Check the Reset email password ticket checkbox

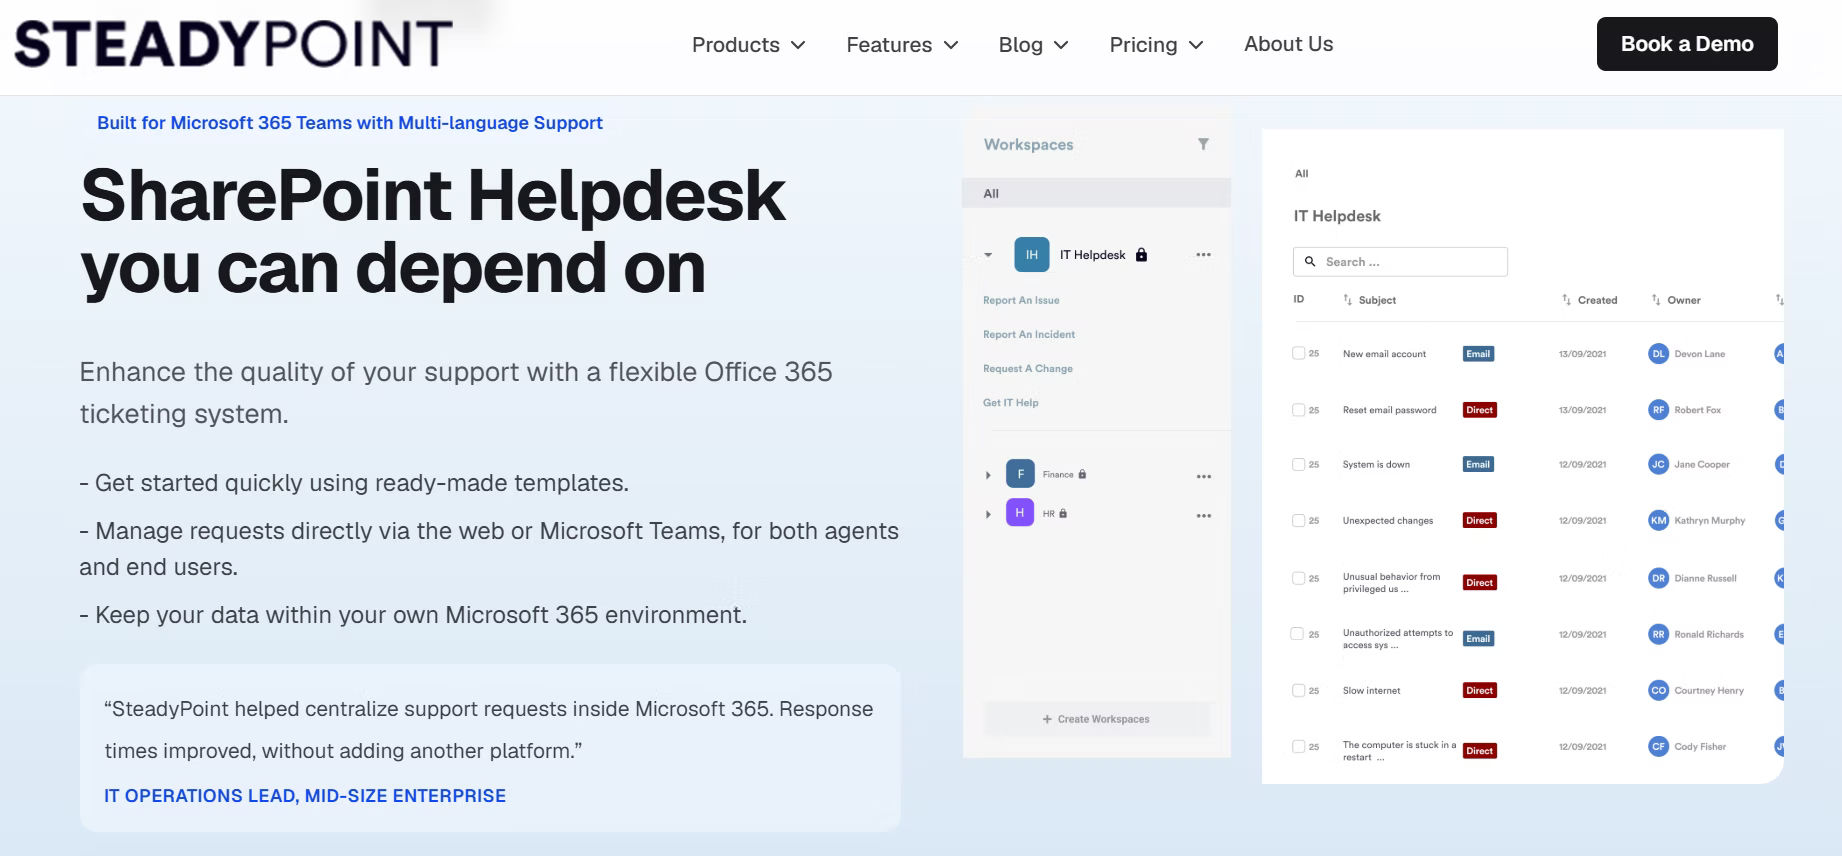pyautogui.click(x=1298, y=409)
